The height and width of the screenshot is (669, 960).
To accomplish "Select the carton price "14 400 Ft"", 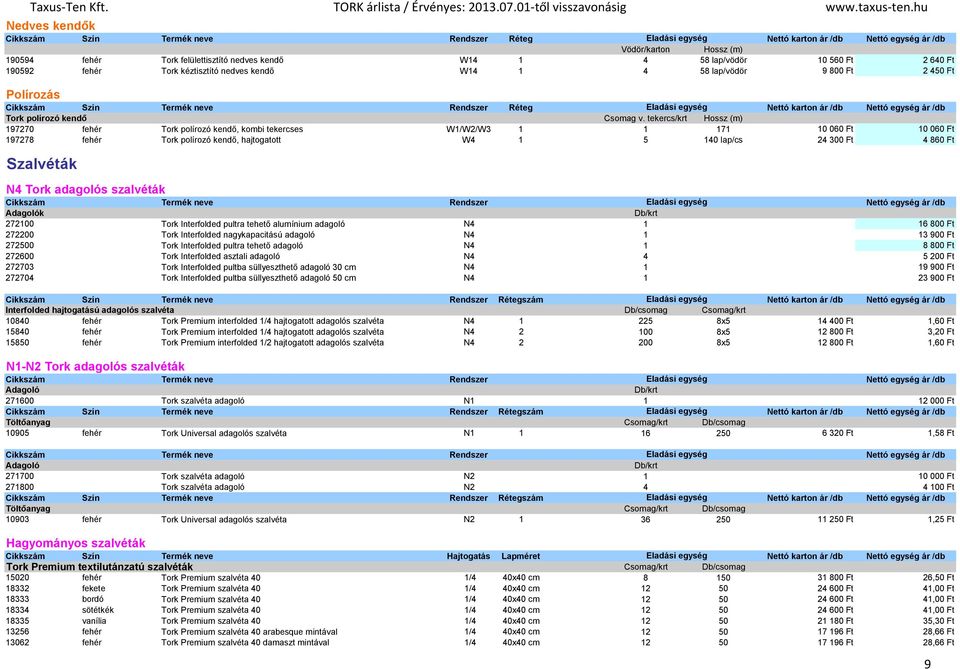I will point(835,321).
